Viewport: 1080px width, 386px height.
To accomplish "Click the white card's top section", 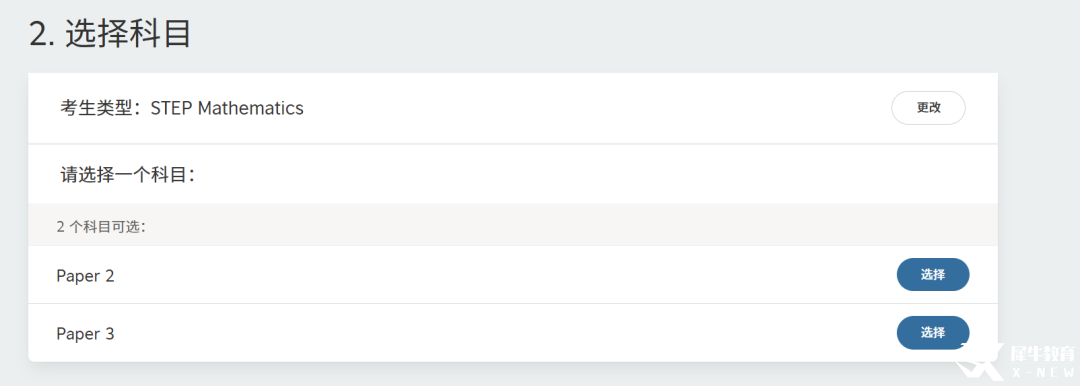I will tap(513, 108).
